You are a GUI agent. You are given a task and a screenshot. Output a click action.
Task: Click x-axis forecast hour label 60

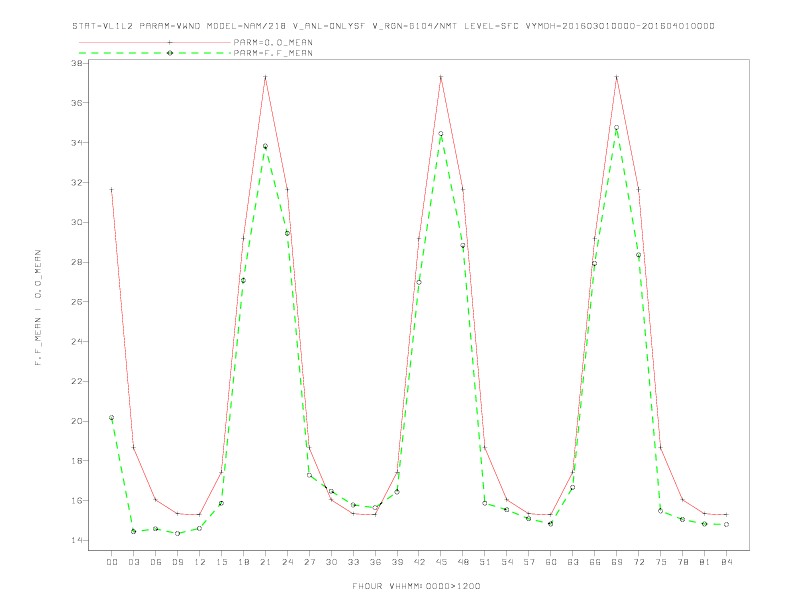click(x=551, y=562)
